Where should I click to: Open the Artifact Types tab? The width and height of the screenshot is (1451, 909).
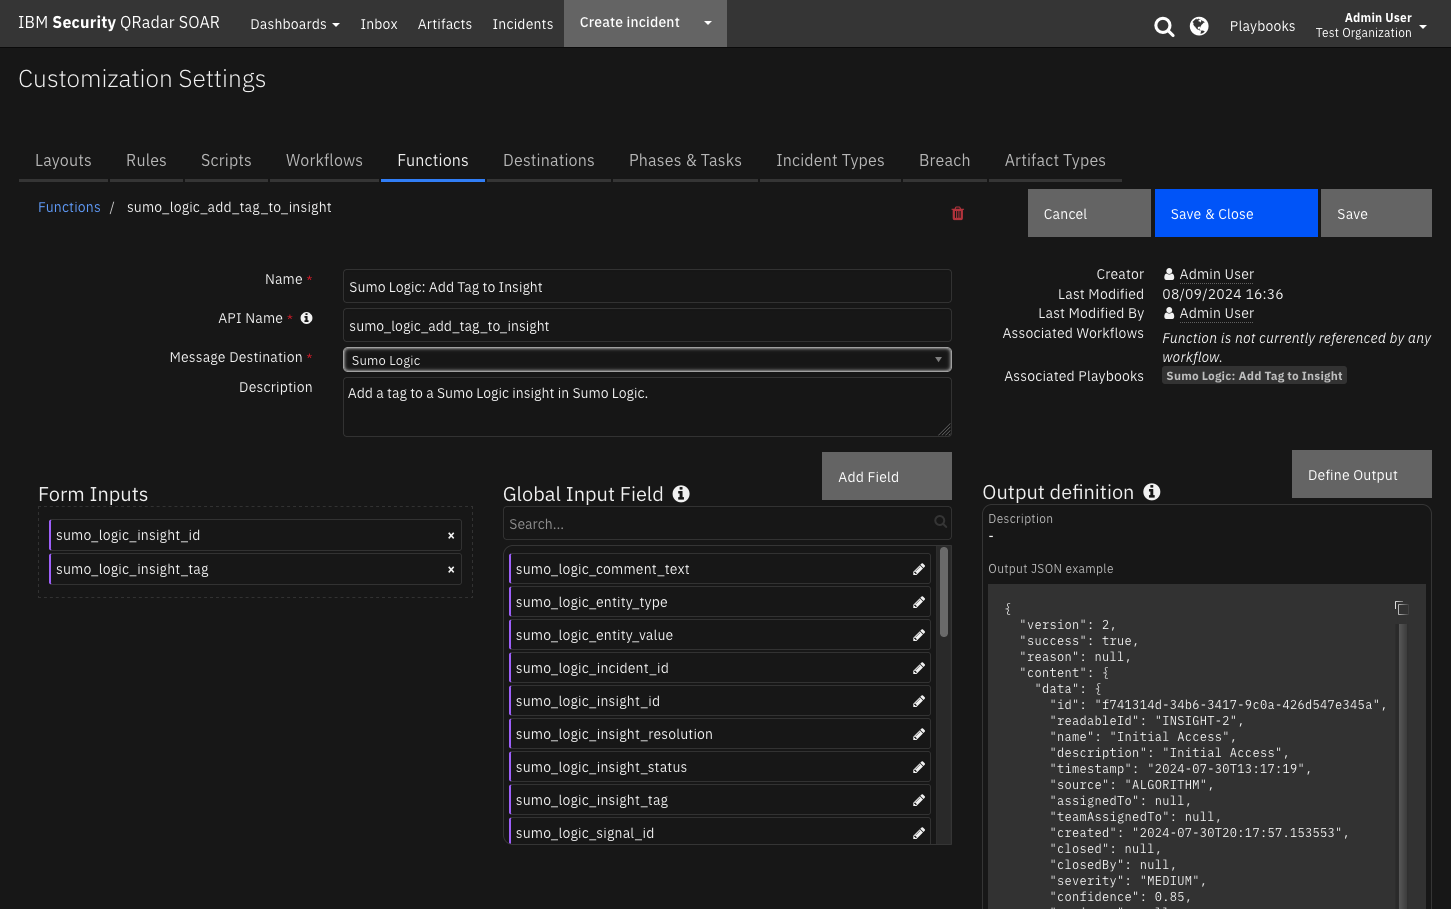[1055, 160]
